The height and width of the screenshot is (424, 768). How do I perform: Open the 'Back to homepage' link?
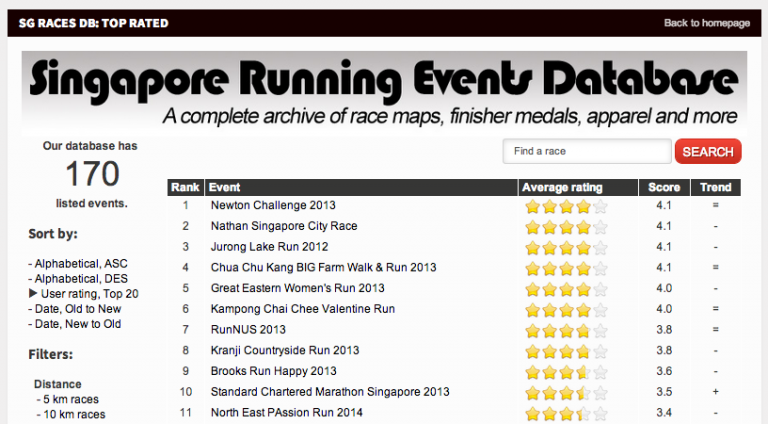[x=706, y=23]
